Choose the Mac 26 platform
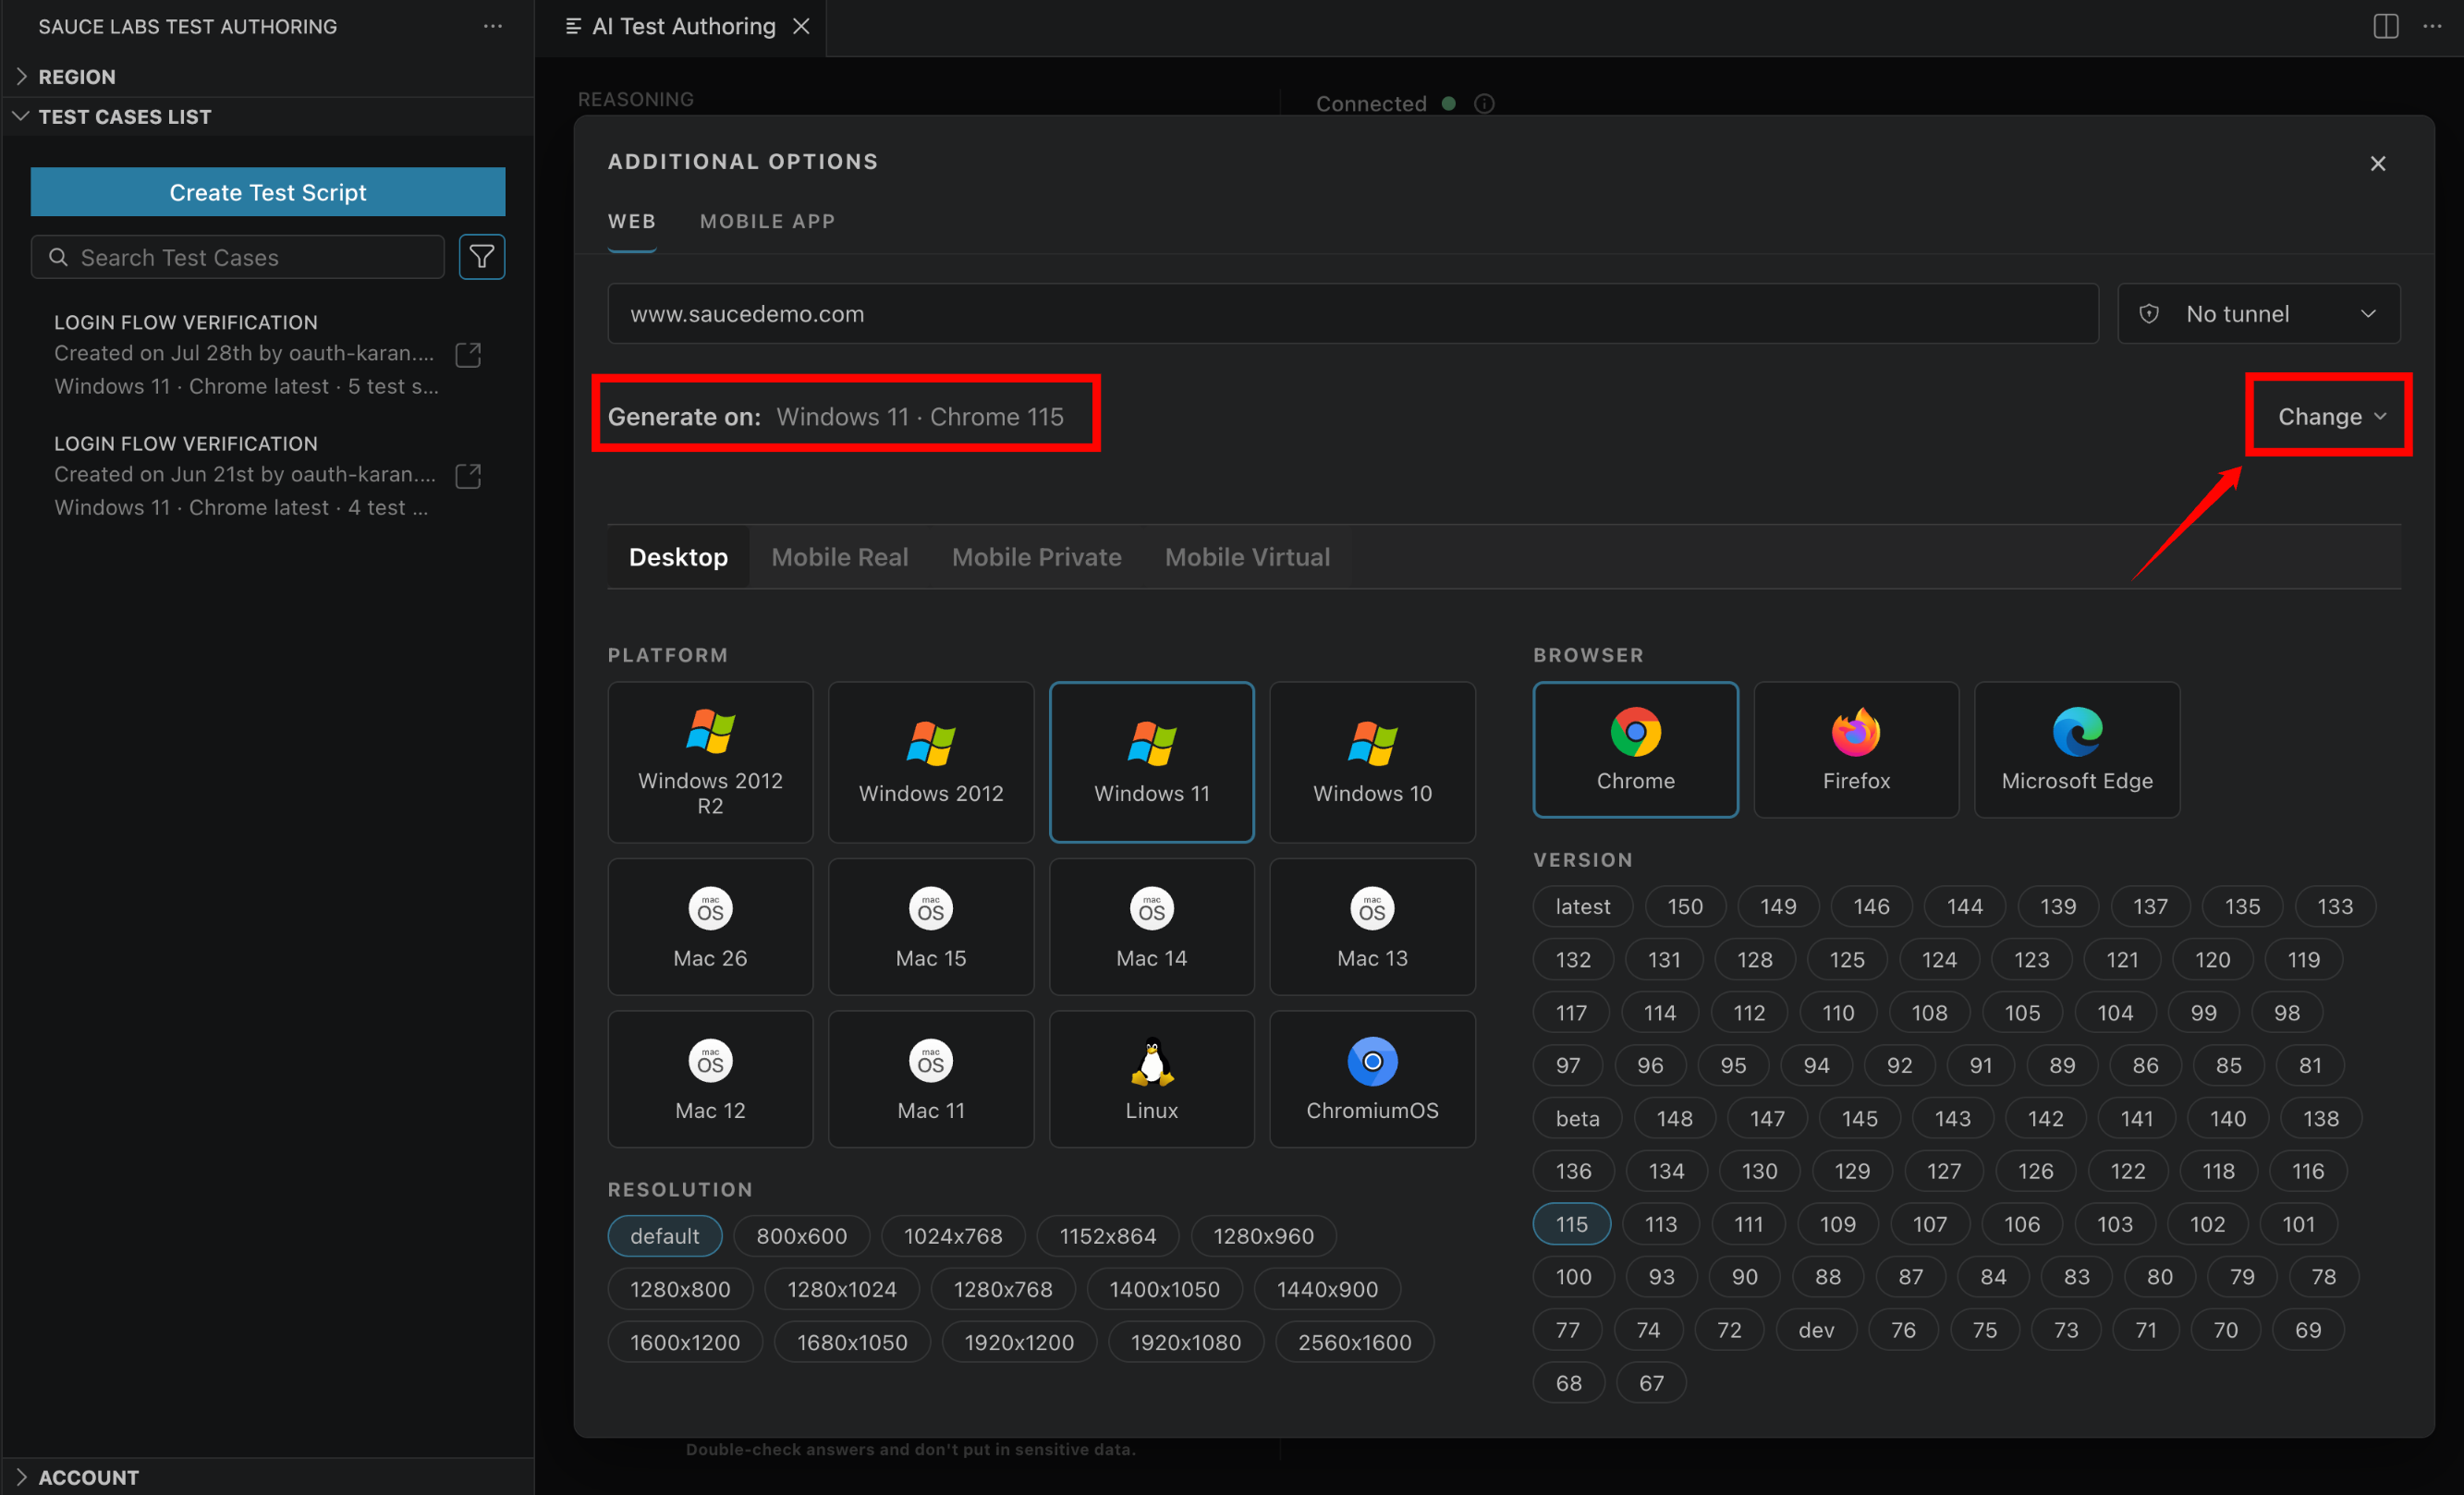Screen dimensions: 2464x1495 tap(710, 926)
